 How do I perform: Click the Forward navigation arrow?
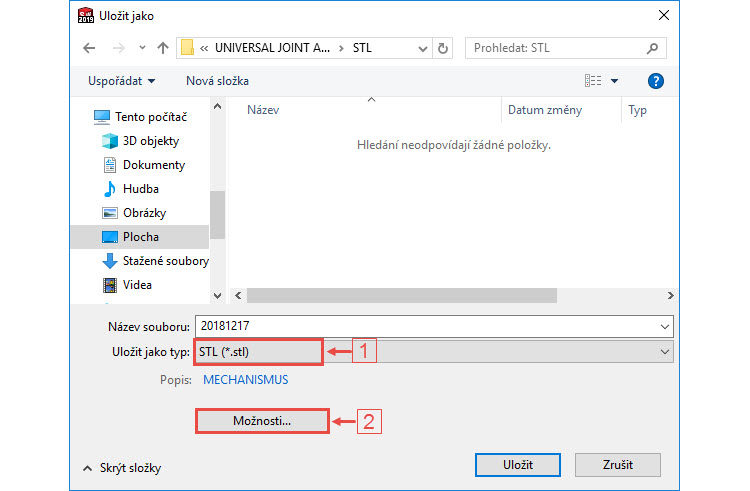click(x=118, y=48)
